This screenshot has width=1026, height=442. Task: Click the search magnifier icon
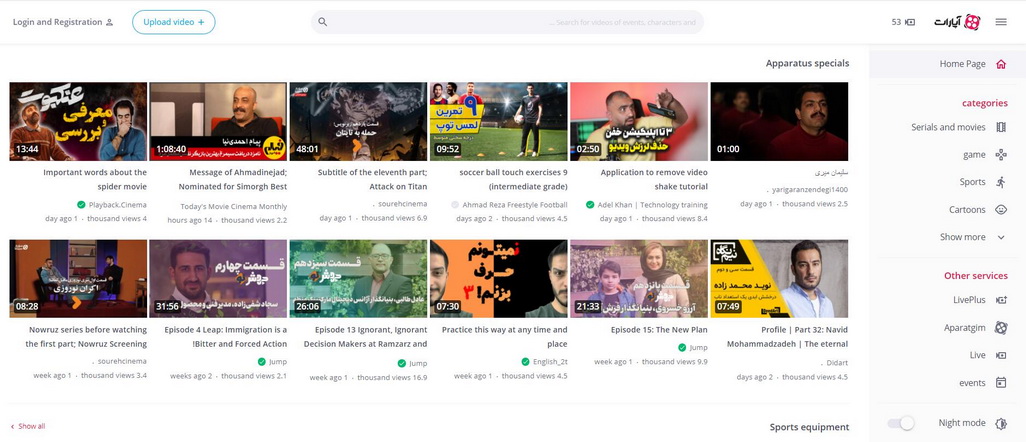point(322,22)
